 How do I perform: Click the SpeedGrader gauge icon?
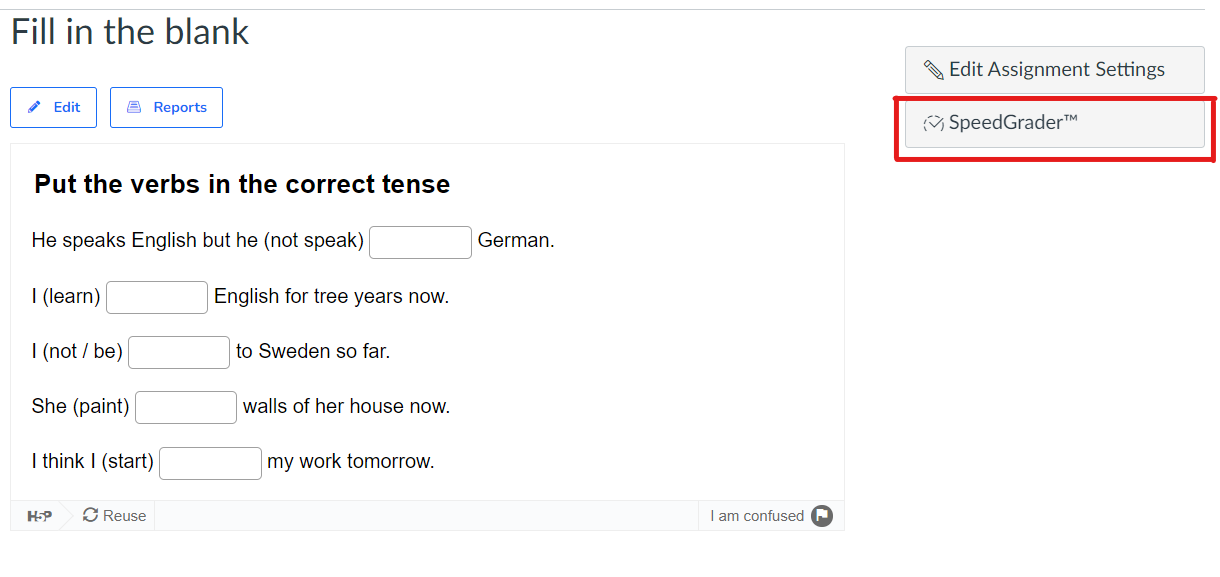(x=933, y=123)
